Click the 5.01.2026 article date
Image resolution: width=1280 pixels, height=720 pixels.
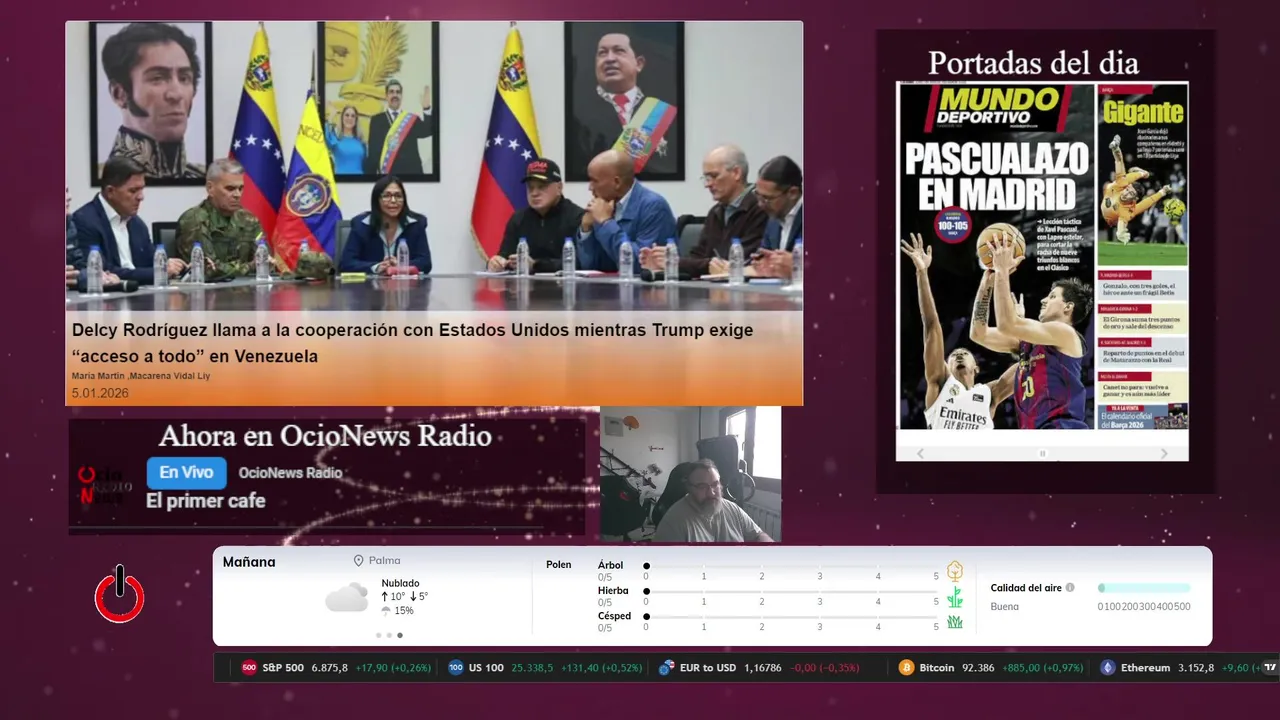pyautogui.click(x=100, y=394)
